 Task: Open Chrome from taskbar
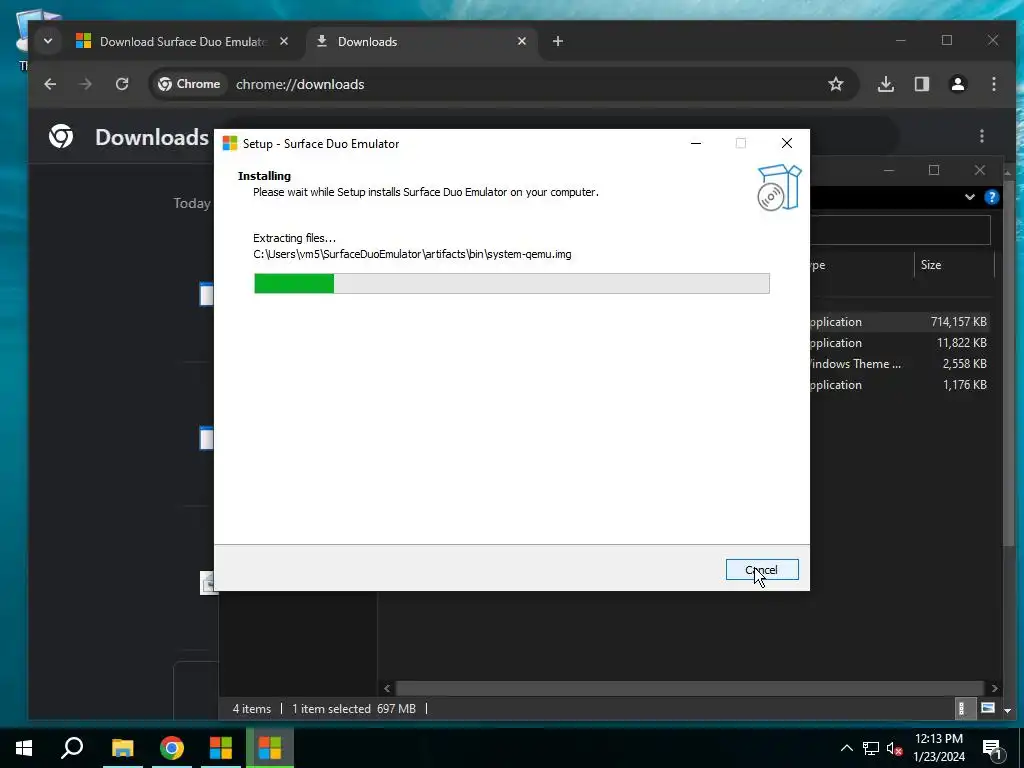click(x=172, y=748)
